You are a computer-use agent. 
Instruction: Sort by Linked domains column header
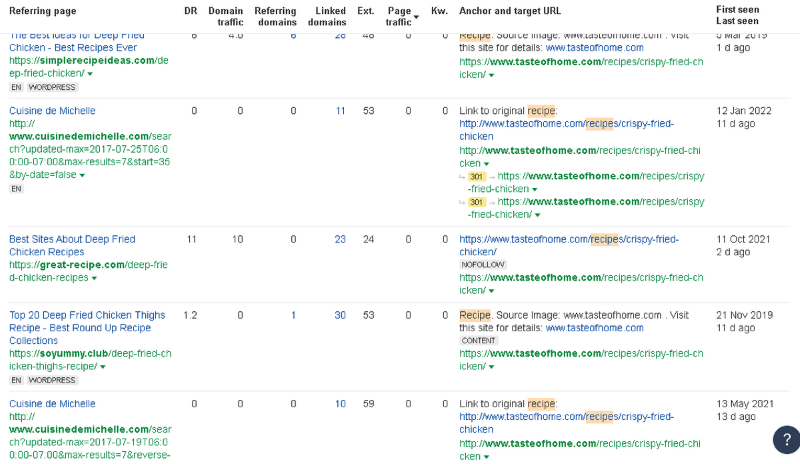pos(327,16)
